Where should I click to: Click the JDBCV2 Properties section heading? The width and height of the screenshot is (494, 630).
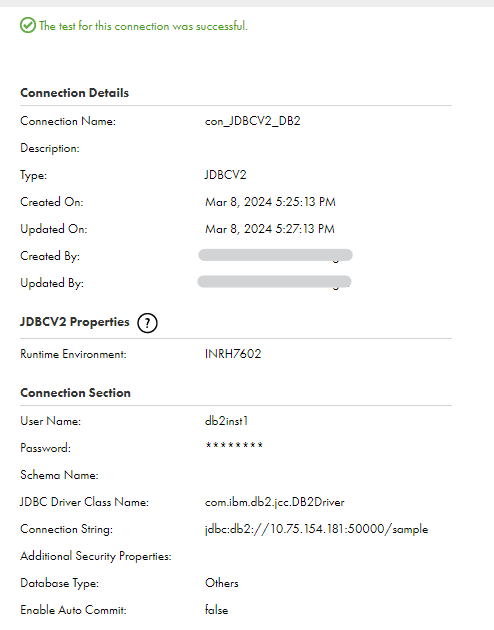[75, 322]
